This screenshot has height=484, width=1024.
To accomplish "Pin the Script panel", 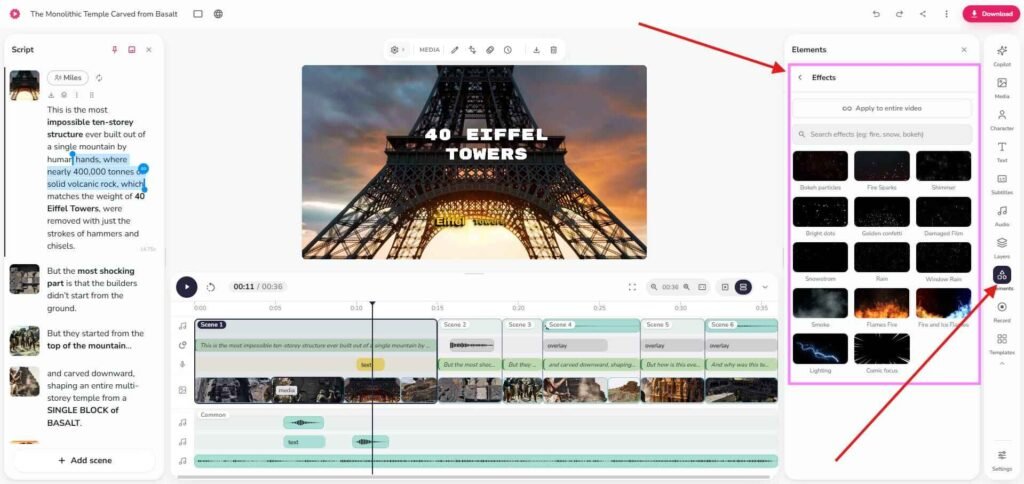I will (x=114, y=50).
